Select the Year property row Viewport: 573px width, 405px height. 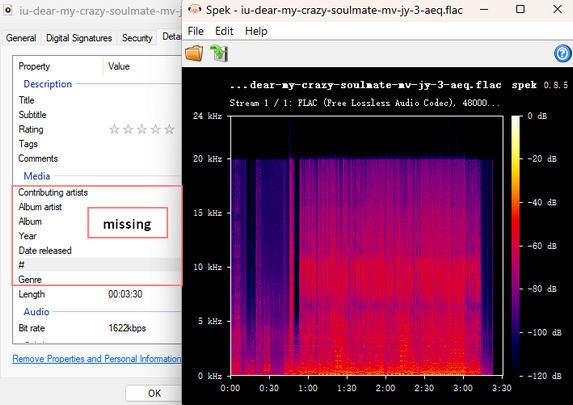(x=97, y=236)
